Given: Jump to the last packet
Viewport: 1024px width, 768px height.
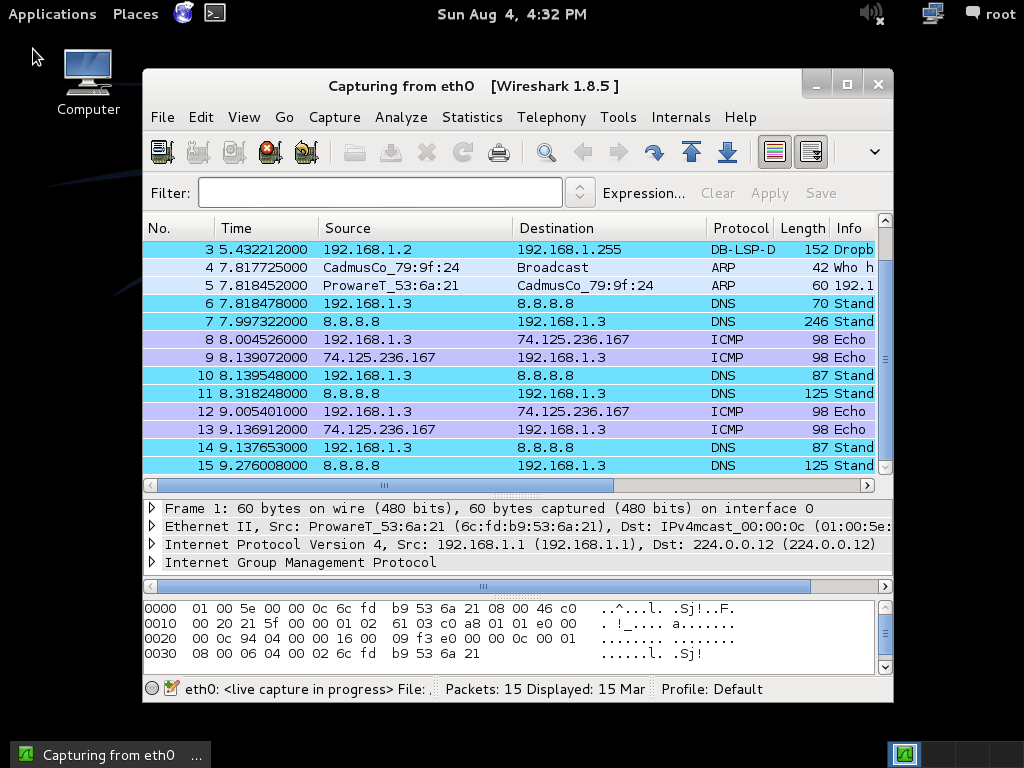Looking at the screenshot, I should (727, 152).
